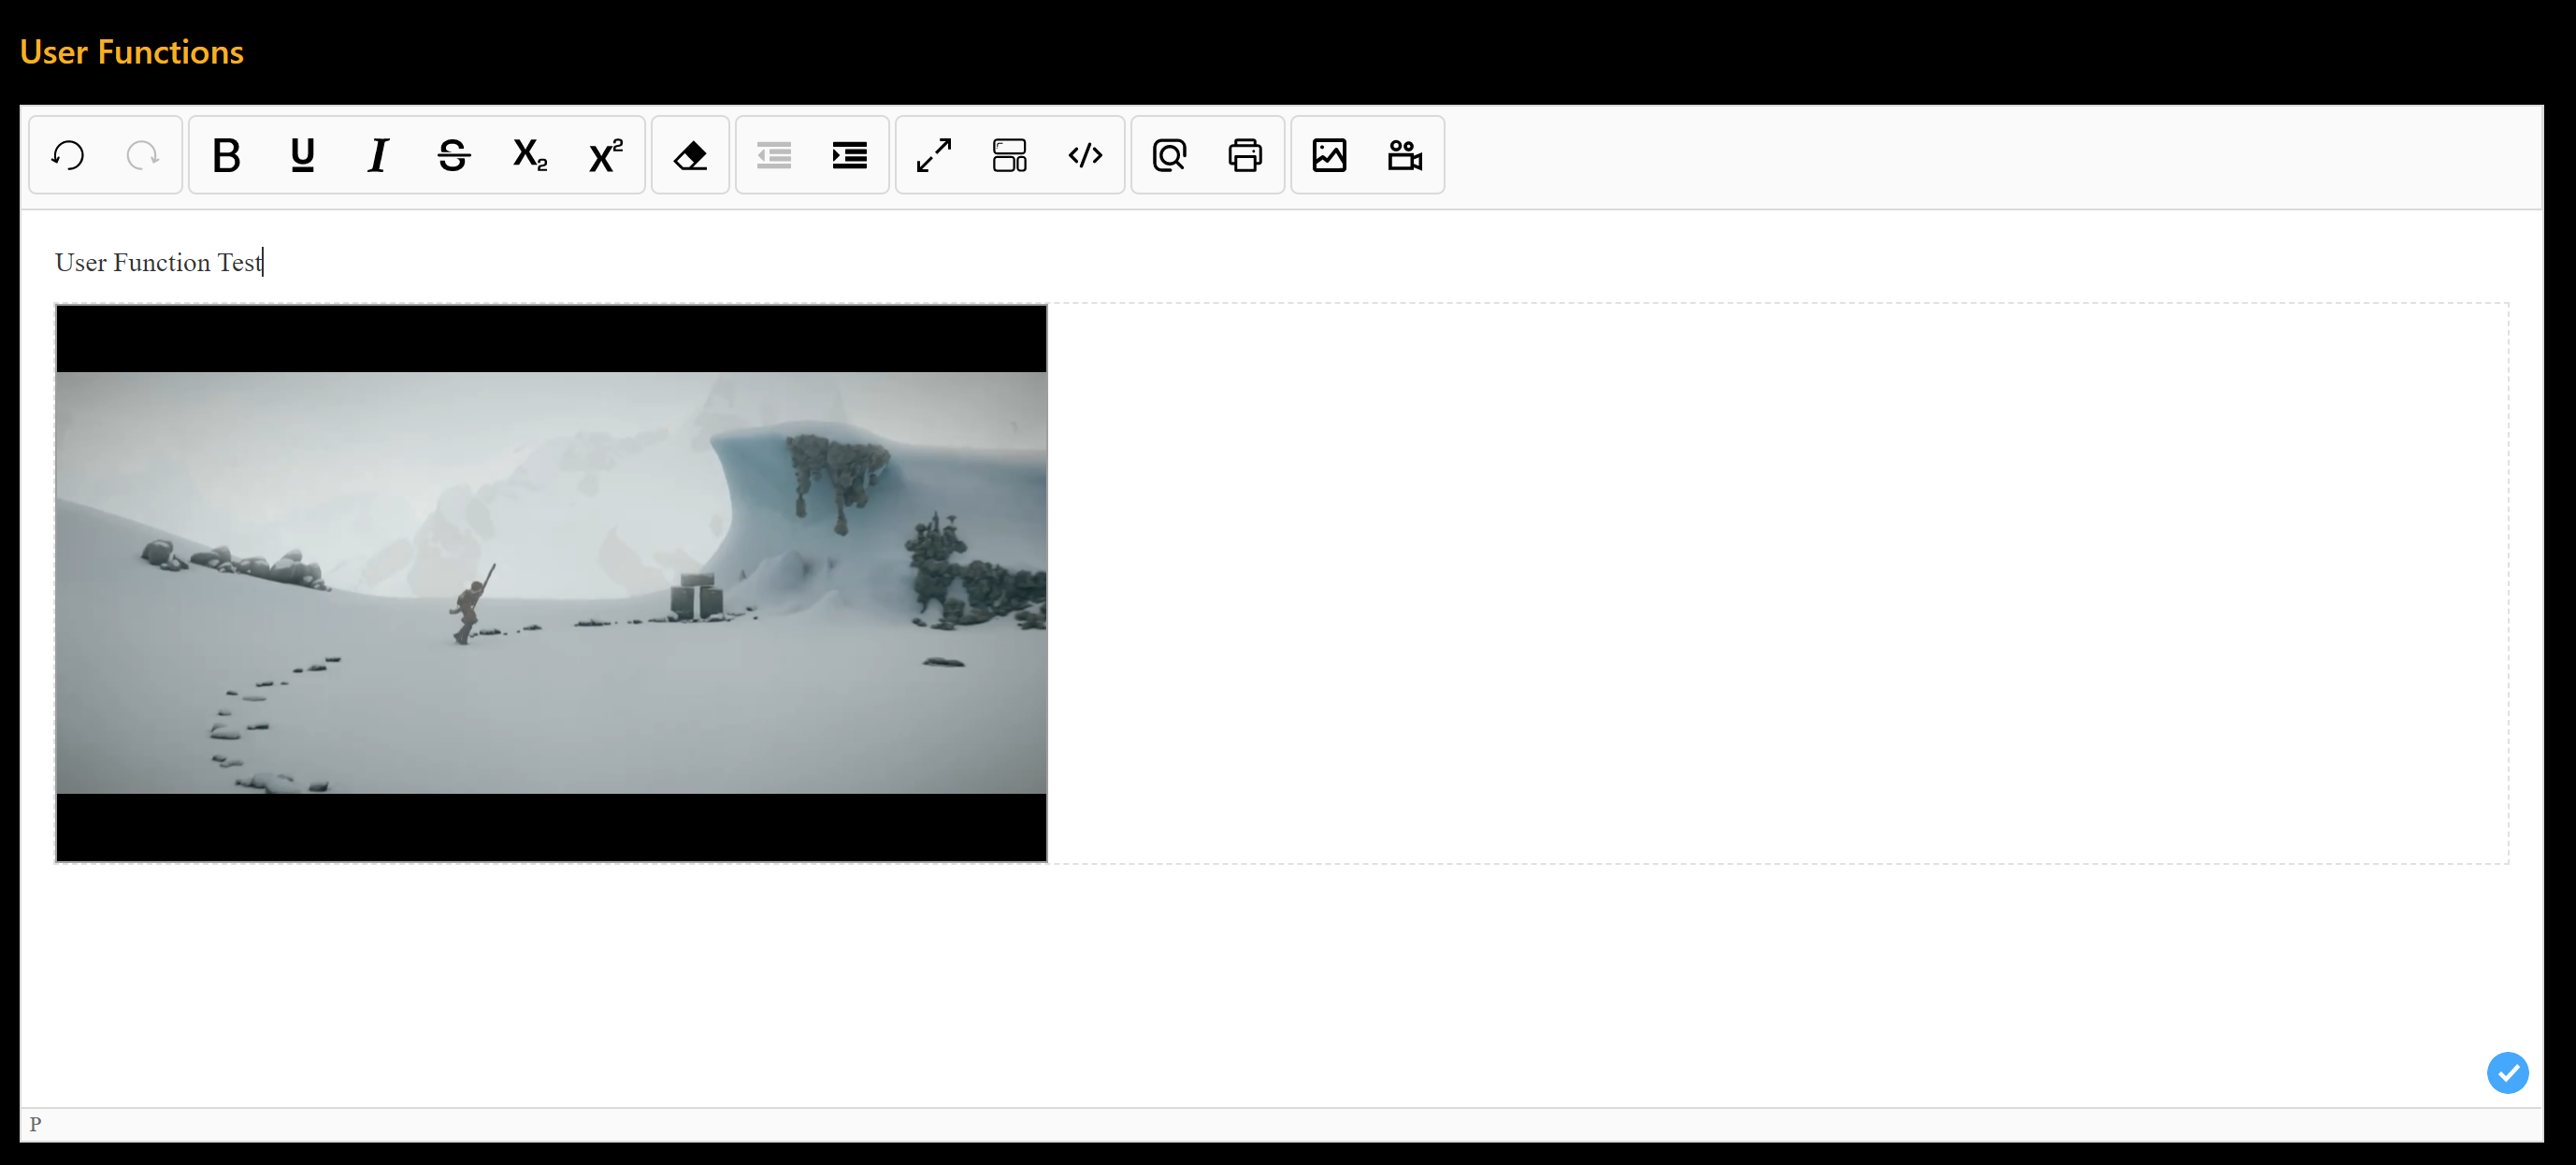
Task: Toggle underline formatting
Action: (x=302, y=155)
